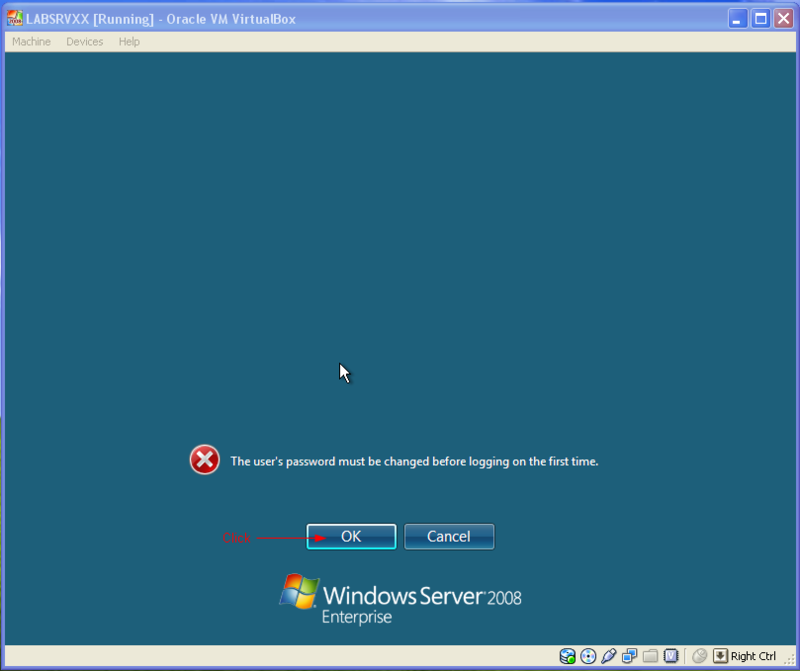Open the Machine menu
This screenshot has height=671, width=800.
coord(31,42)
